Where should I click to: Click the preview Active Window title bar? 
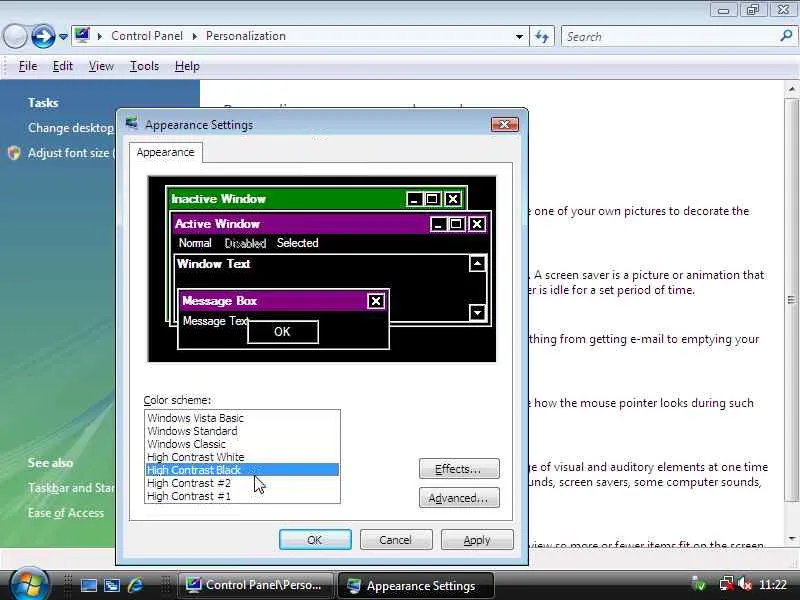tap(330, 224)
